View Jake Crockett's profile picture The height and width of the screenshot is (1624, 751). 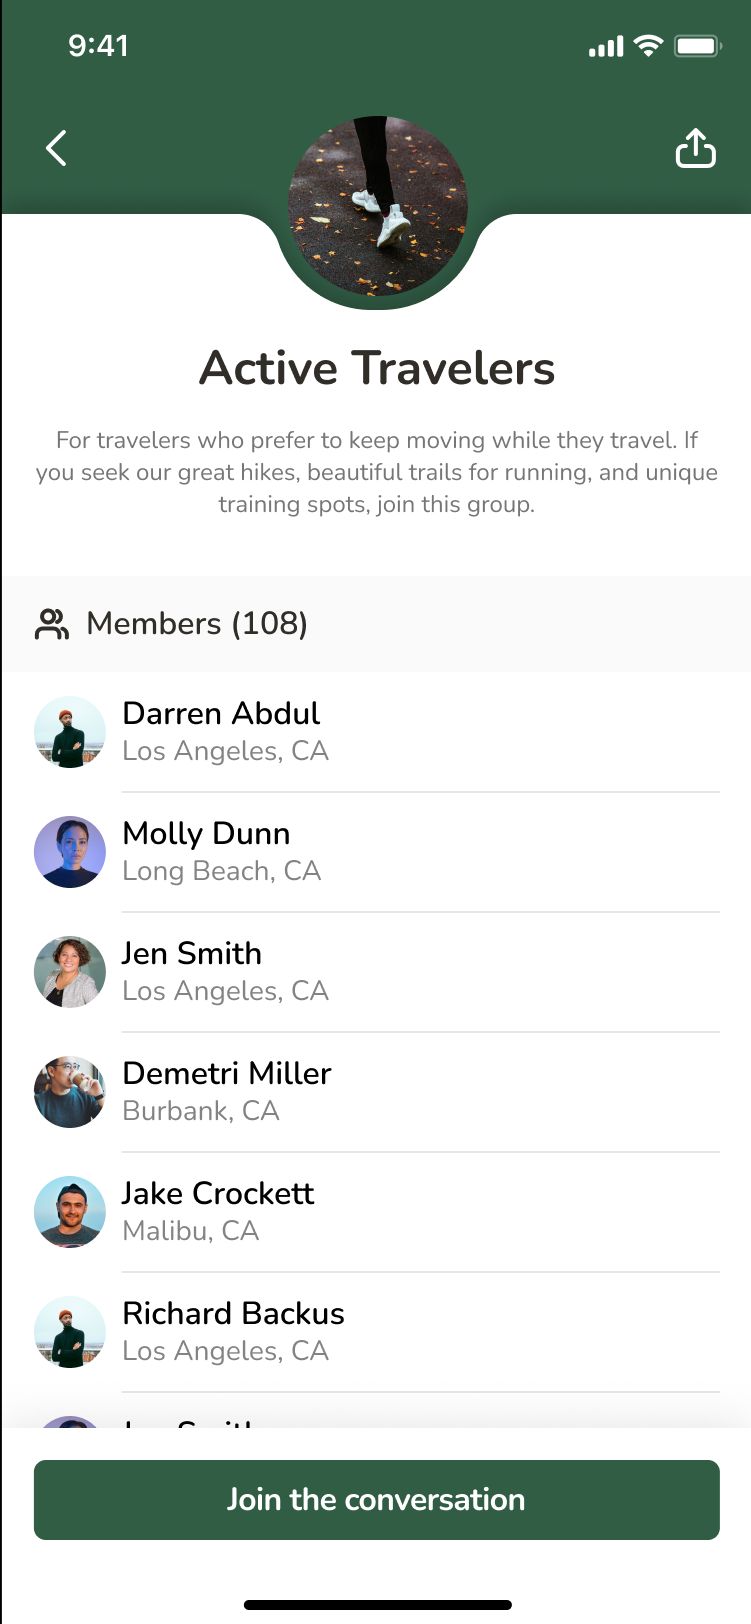[x=70, y=1212]
